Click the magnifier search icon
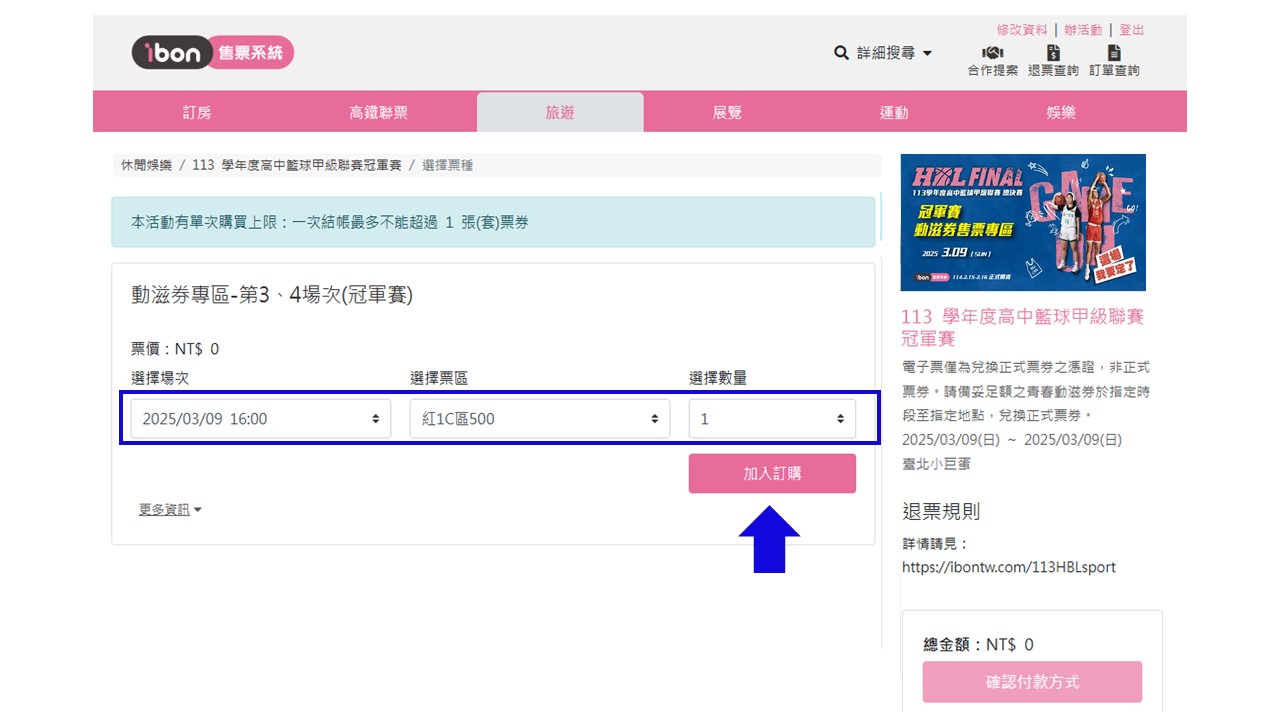Image resolution: width=1280 pixels, height=720 pixels. click(841, 53)
